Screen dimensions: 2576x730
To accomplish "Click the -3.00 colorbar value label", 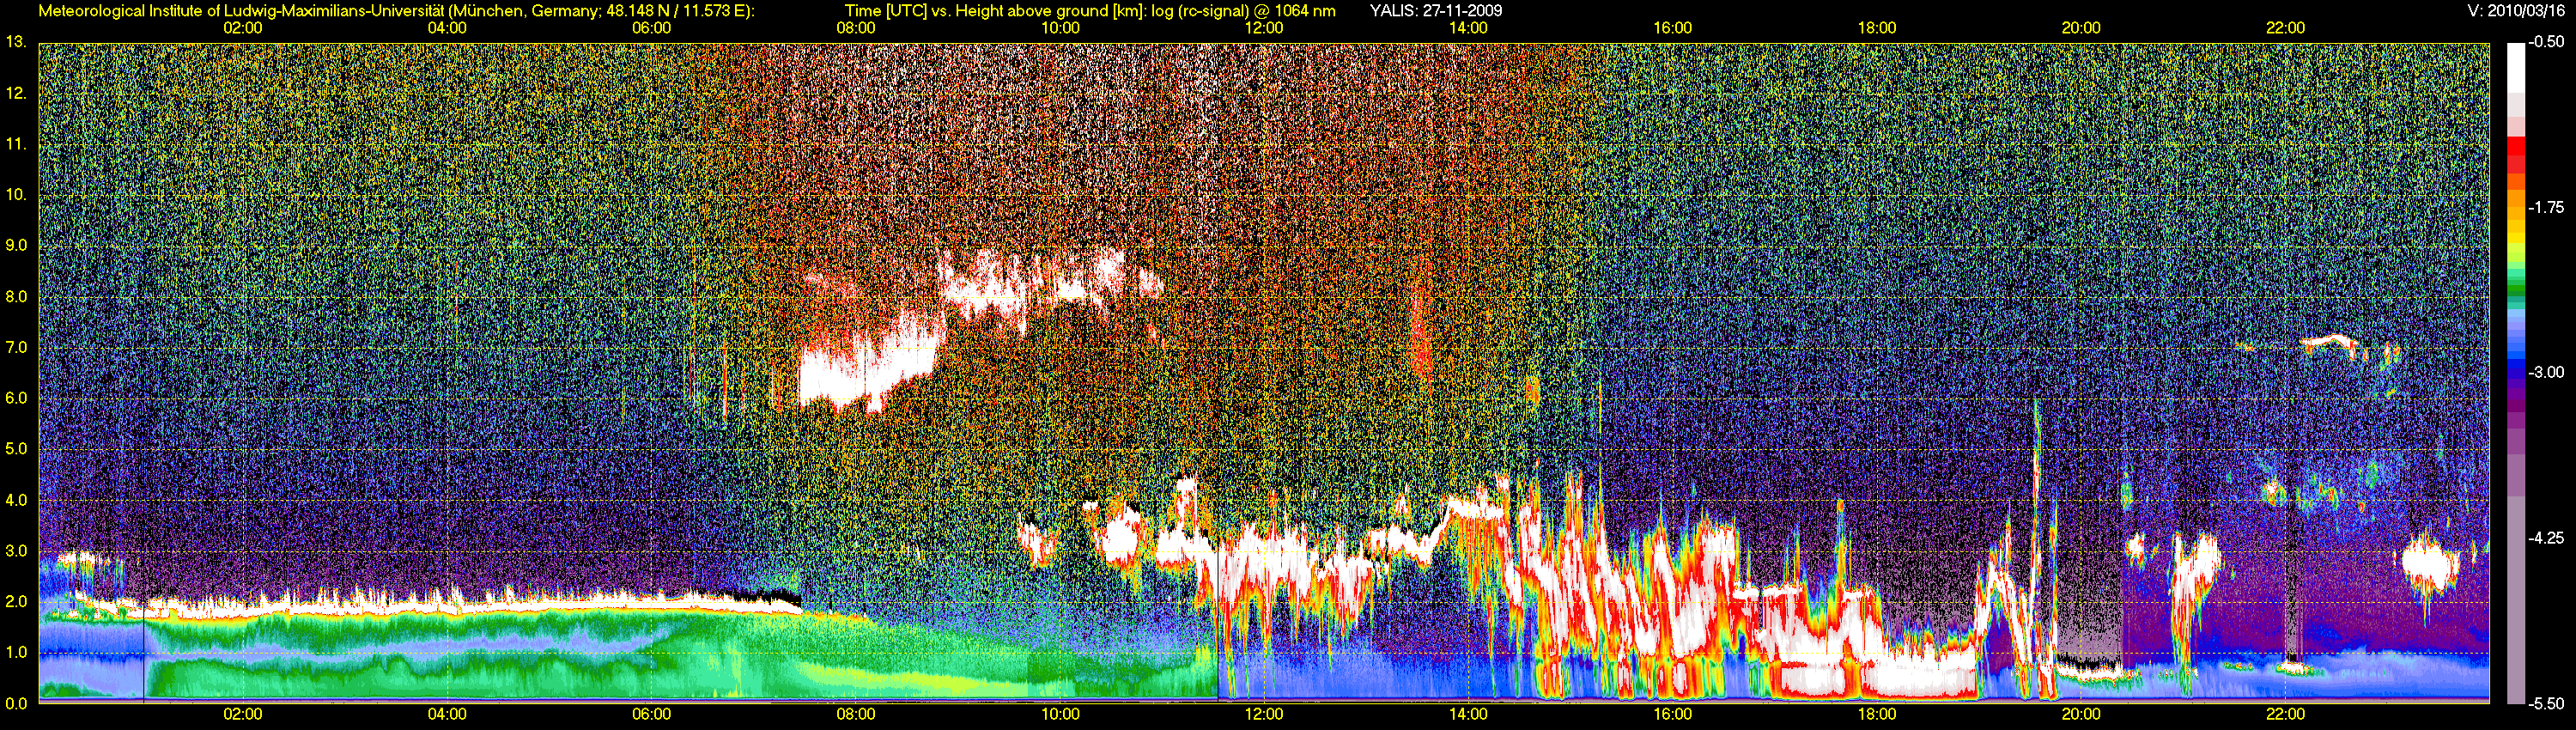I will [2547, 372].
